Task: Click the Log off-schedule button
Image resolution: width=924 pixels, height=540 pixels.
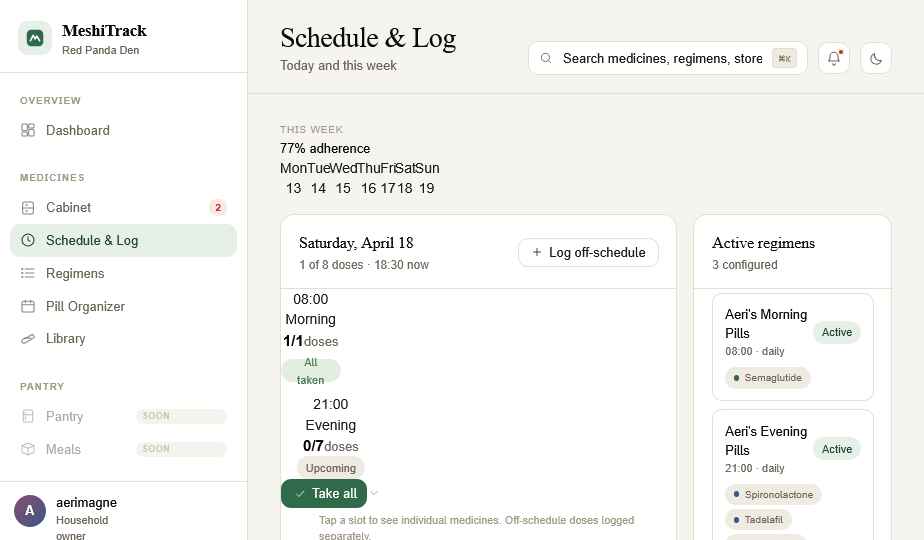Action: click(x=588, y=252)
